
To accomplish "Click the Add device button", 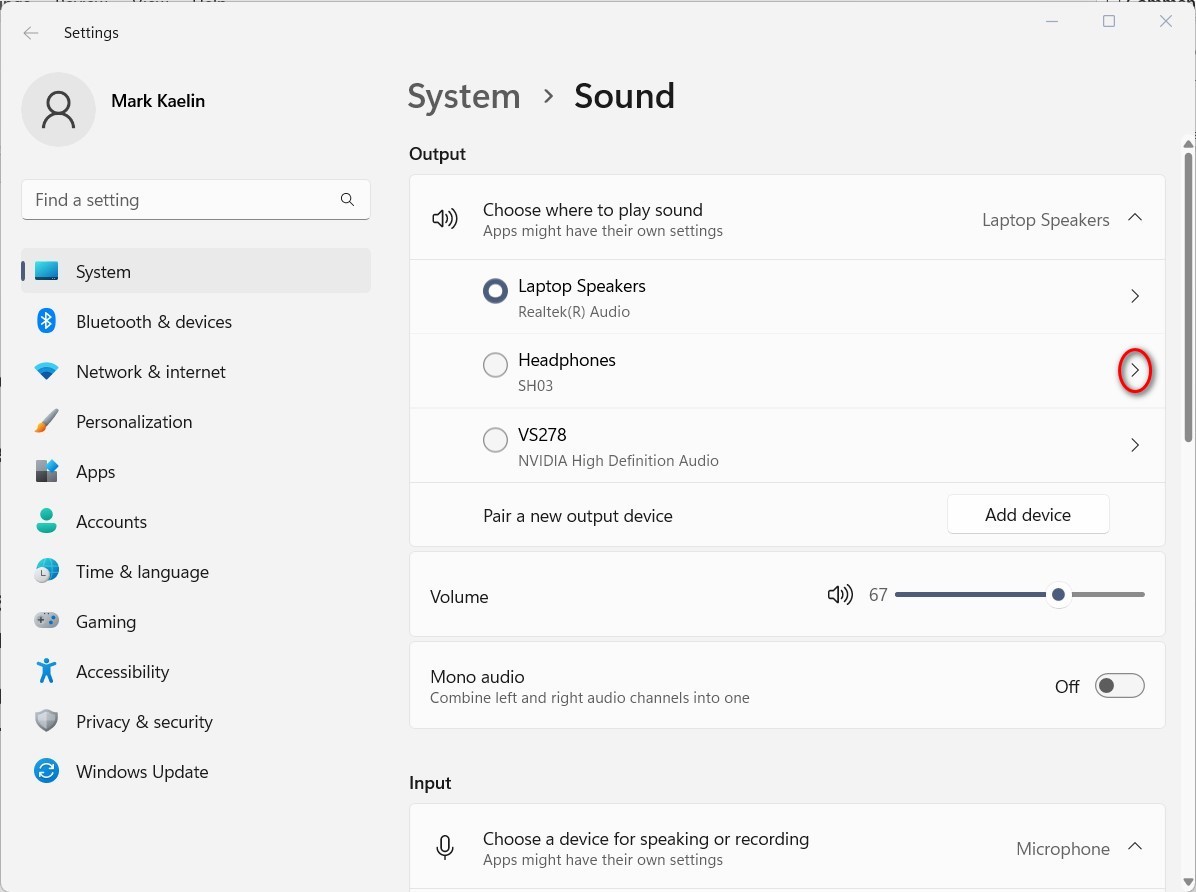I will pos(1027,514).
